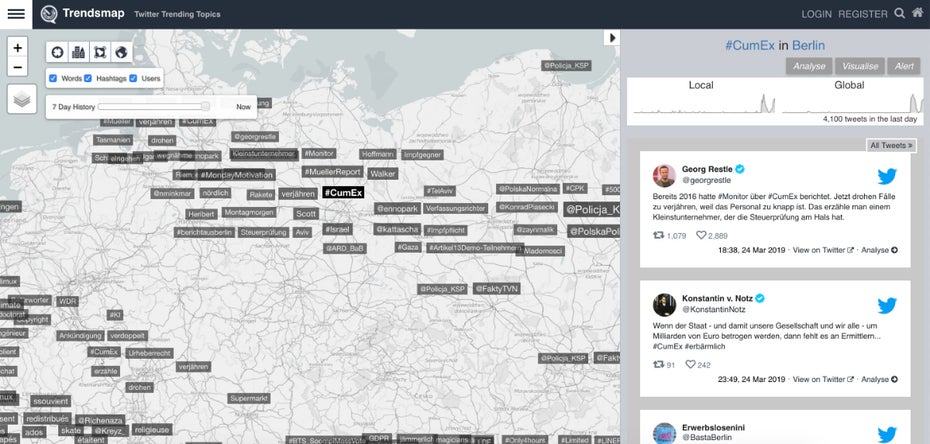Click the cities buildings icon
Image resolution: width=930 pixels, height=444 pixels.
(x=78, y=52)
